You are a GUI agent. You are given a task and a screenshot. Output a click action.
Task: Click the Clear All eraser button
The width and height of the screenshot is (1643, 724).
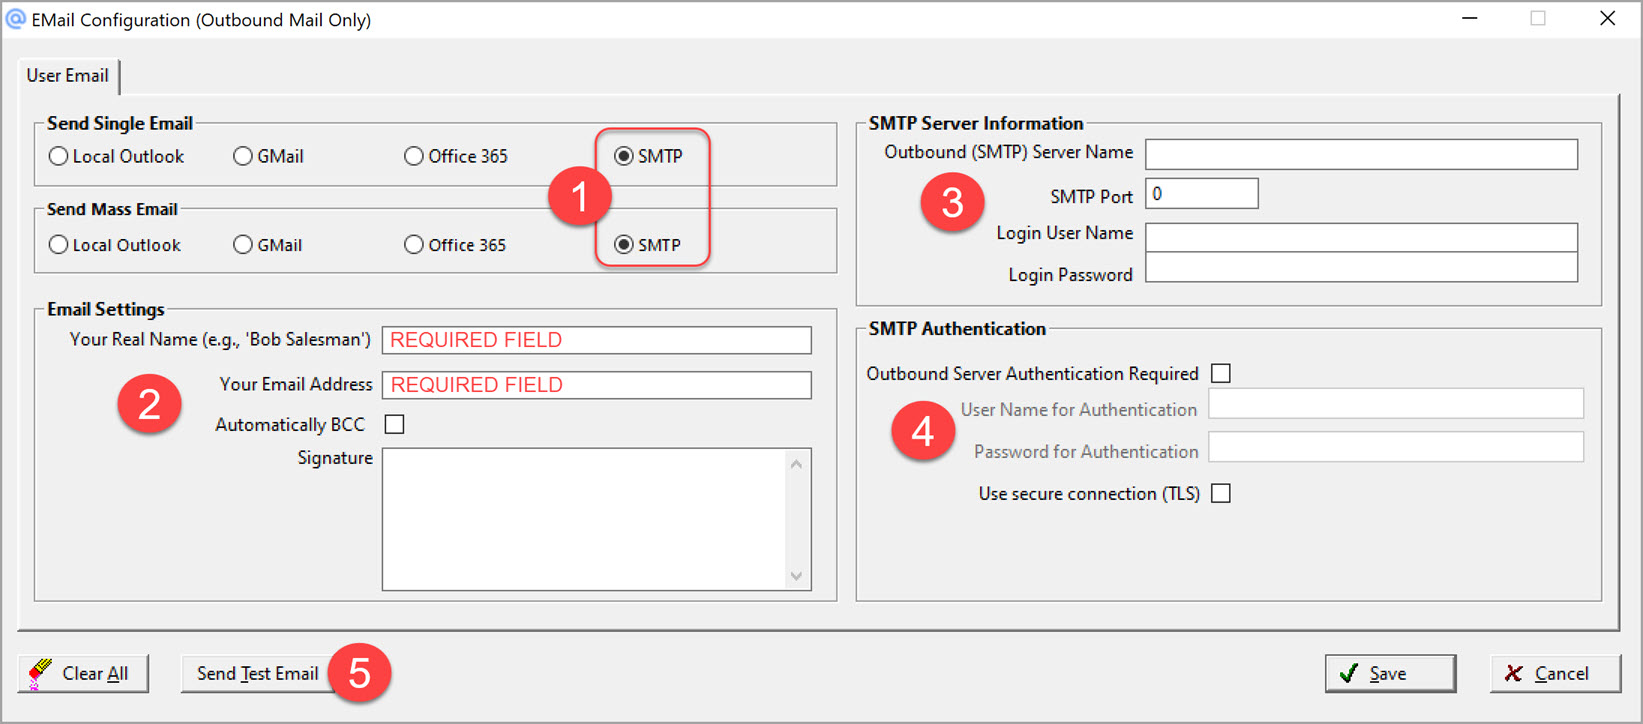pos(83,674)
